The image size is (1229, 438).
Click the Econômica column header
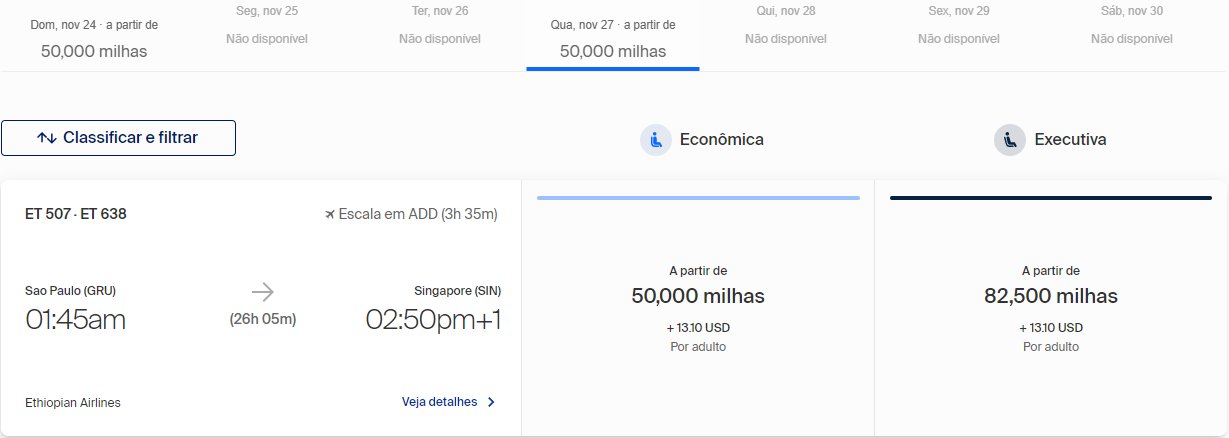[x=702, y=140]
